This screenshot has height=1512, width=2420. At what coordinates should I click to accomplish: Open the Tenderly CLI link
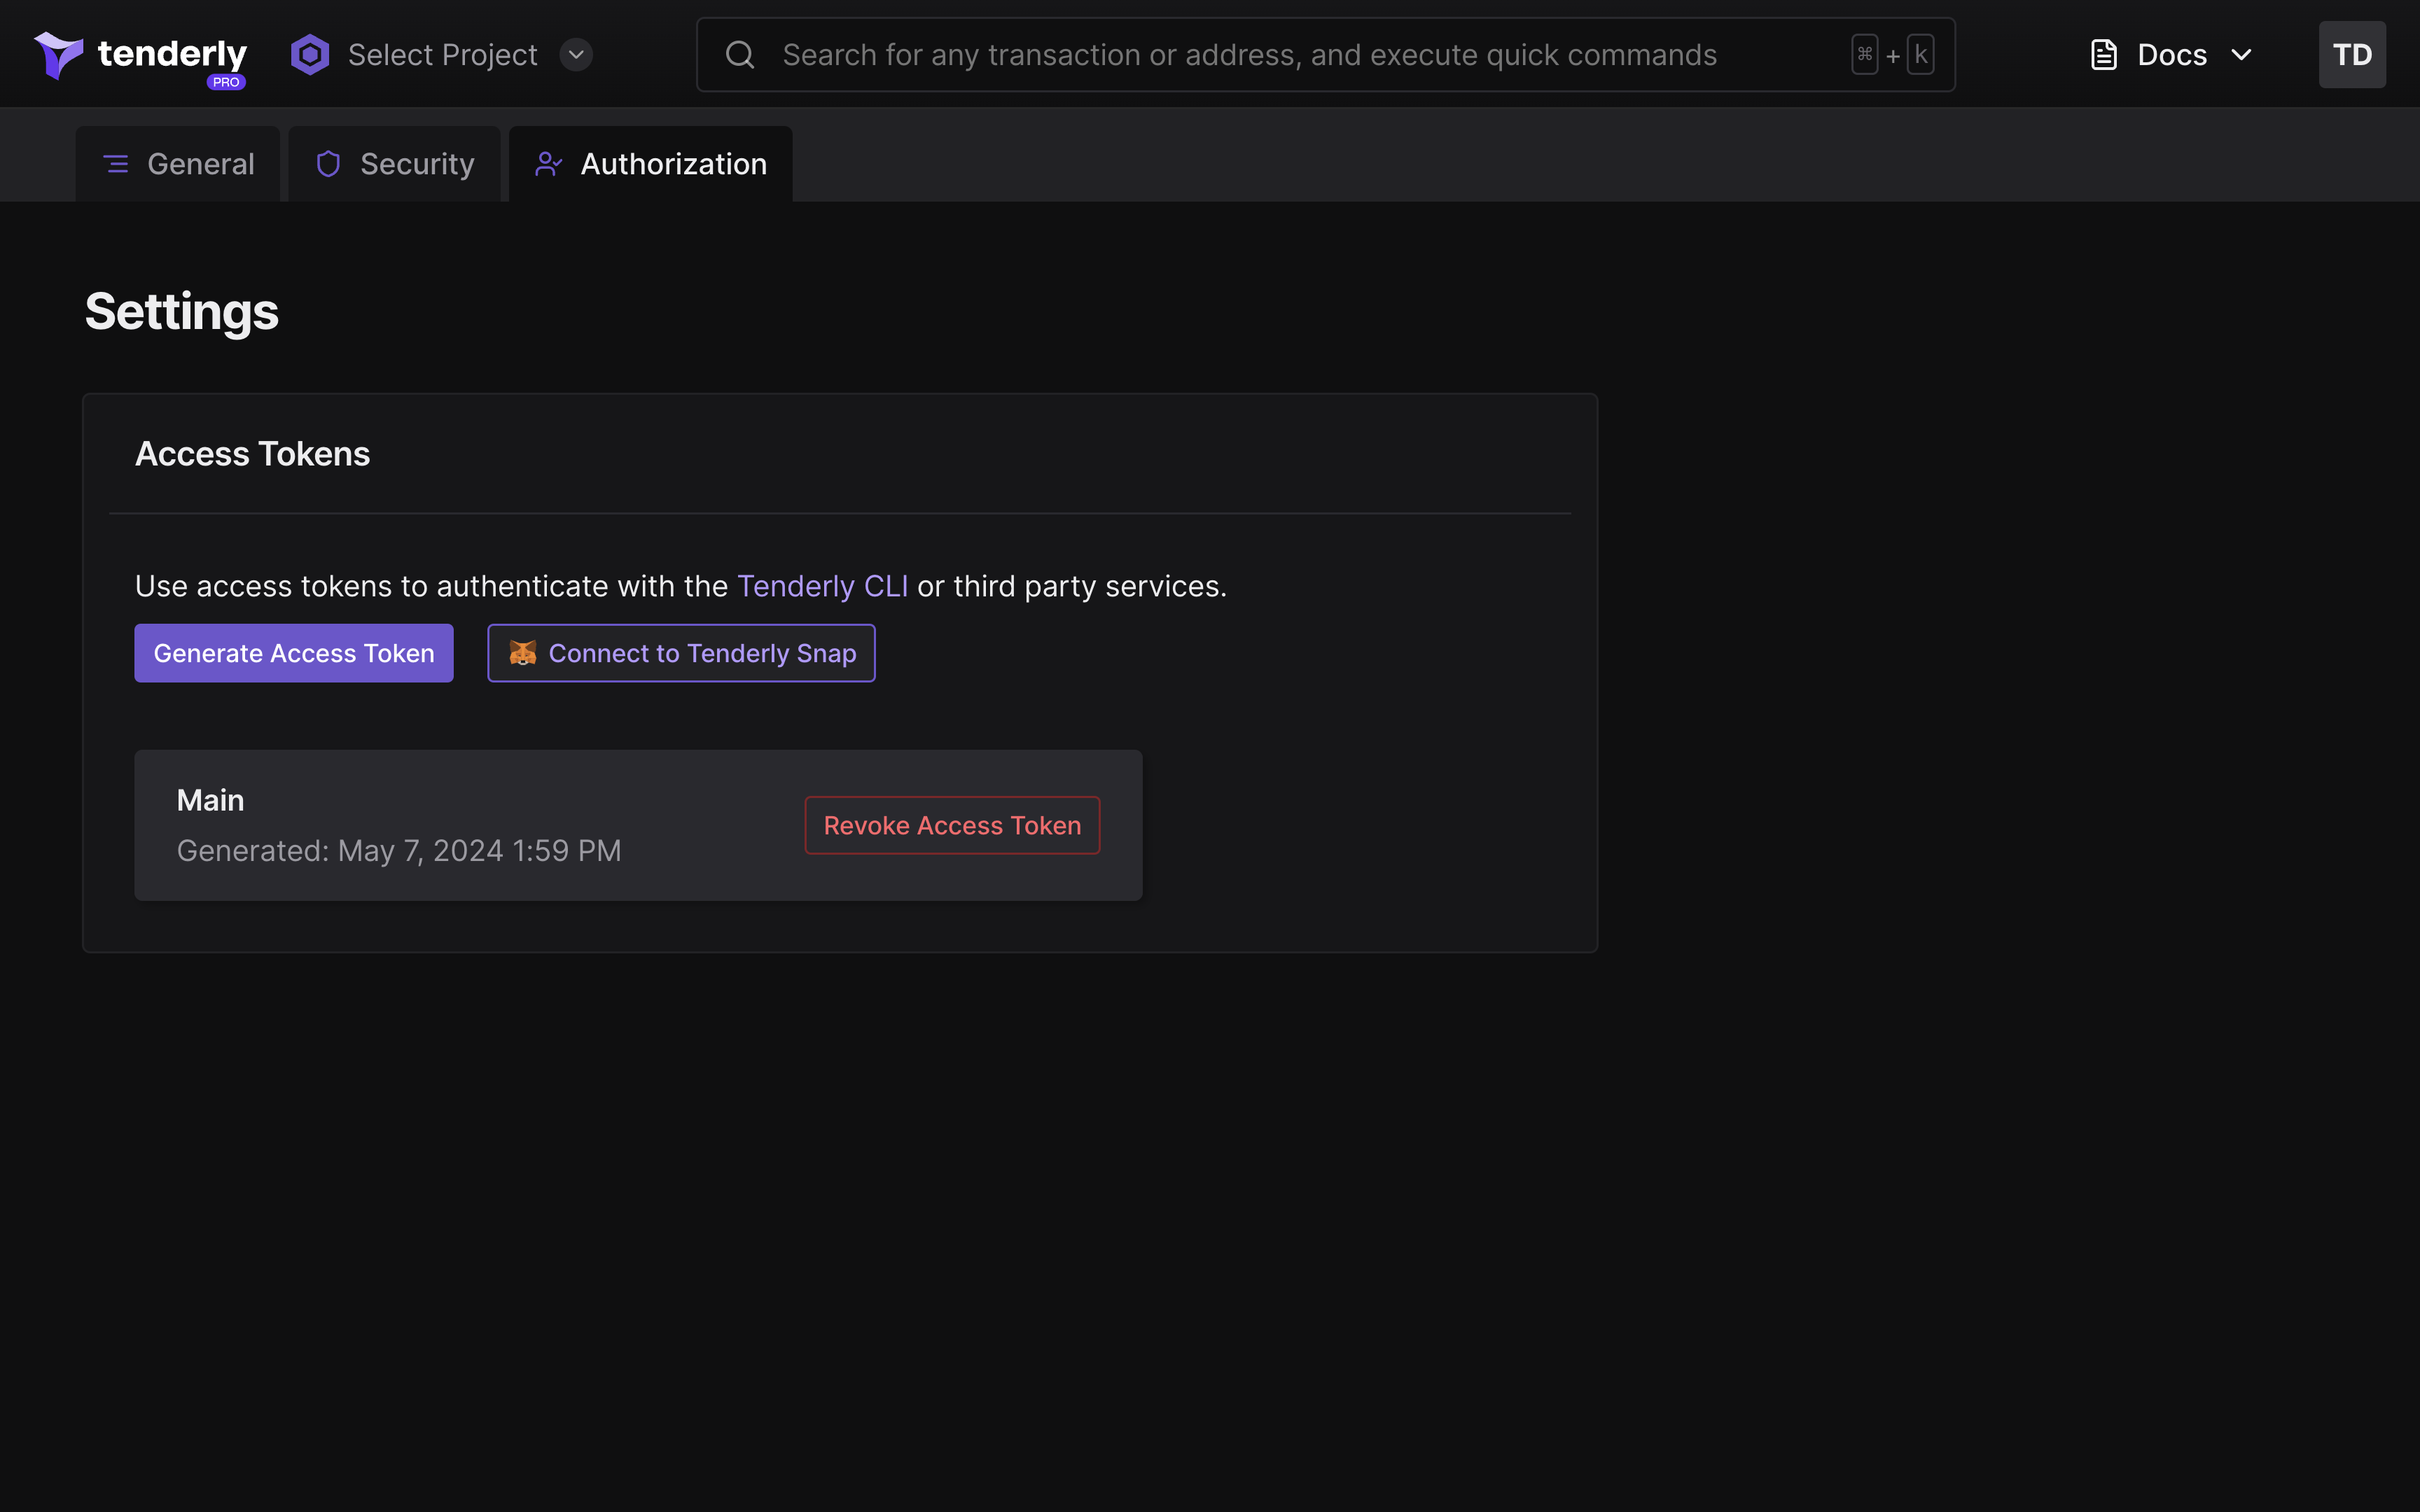coord(823,586)
